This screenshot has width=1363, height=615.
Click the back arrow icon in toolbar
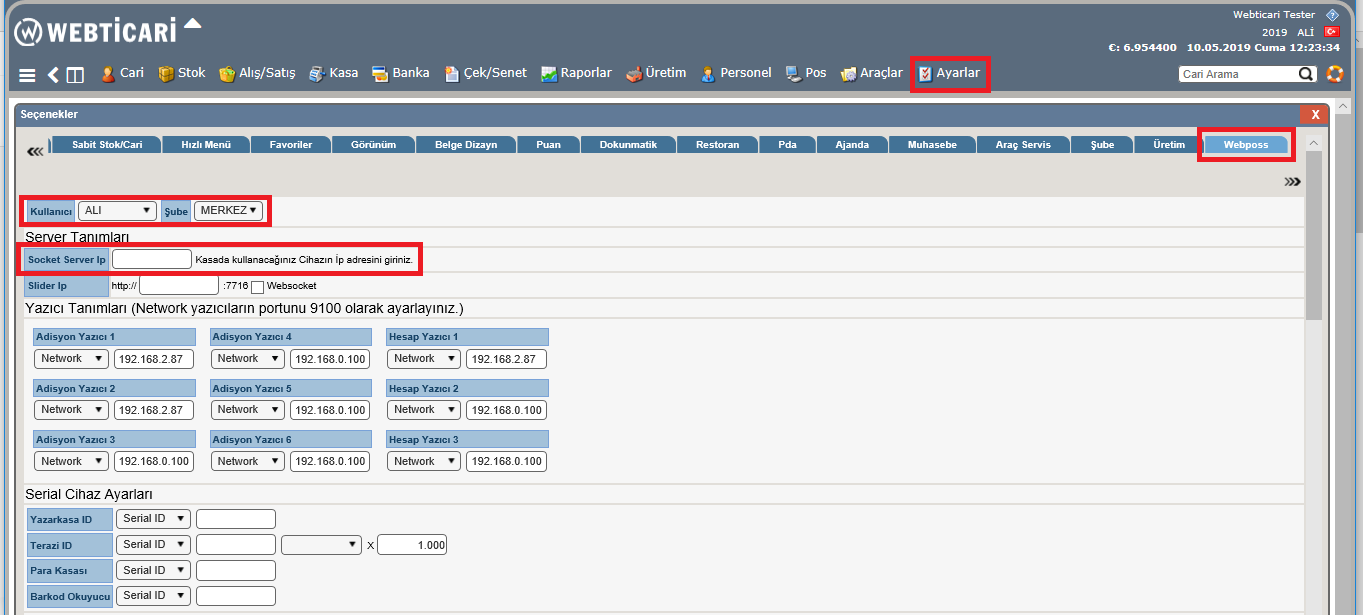pyautogui.click(x=53, y=75)
